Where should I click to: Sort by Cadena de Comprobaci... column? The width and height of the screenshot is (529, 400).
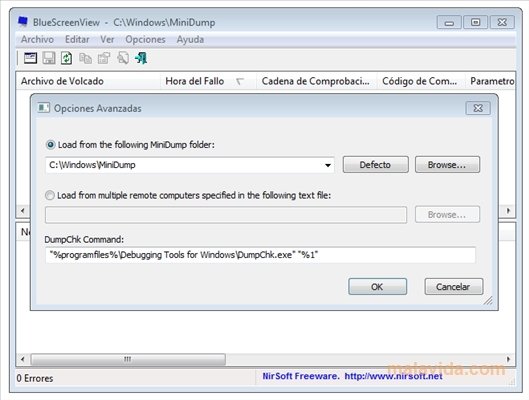click(x=316, y=81)
